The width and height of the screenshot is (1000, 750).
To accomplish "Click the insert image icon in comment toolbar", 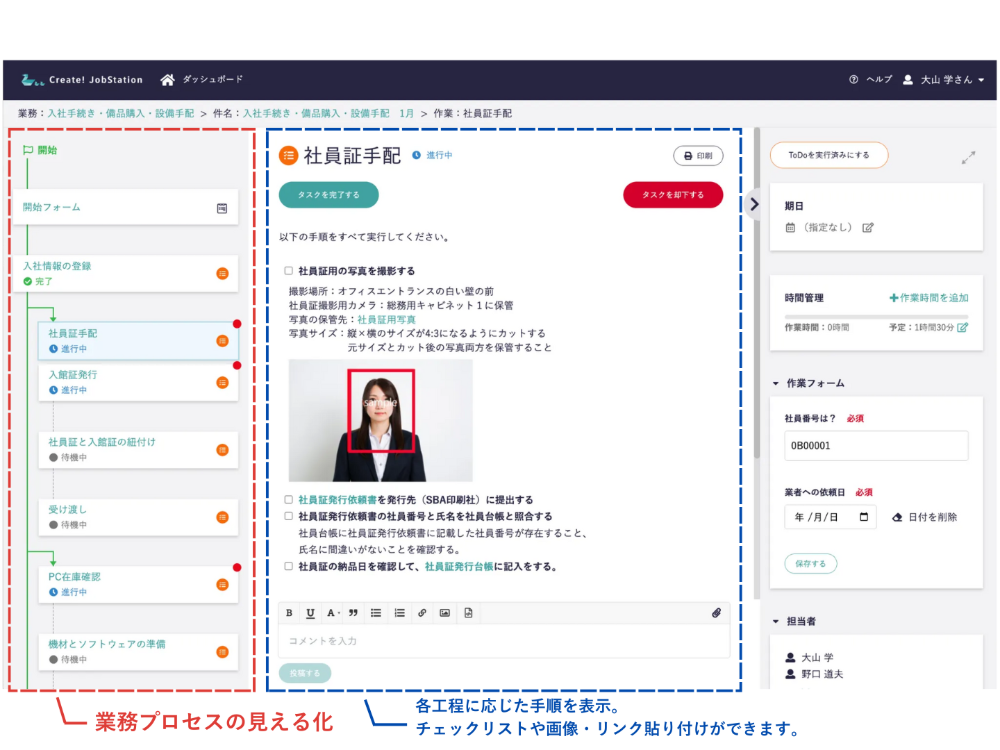I will 445,613.
